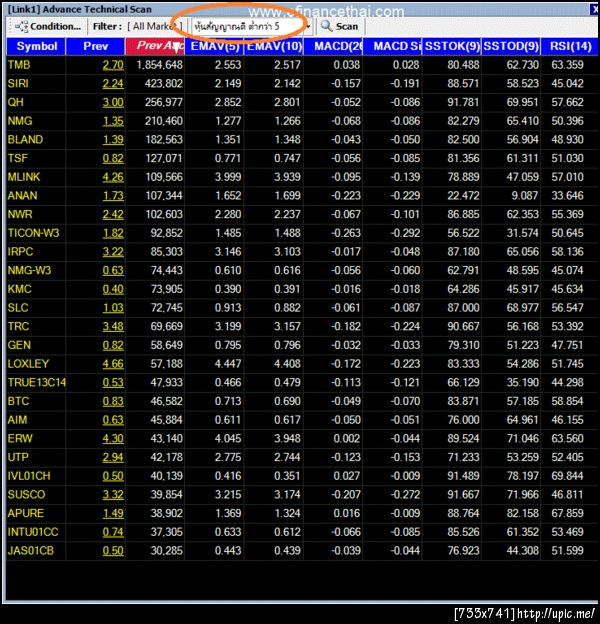
Task: Click ERW EMAV(5) value 4.045
Action: click(x=228, y=439)
